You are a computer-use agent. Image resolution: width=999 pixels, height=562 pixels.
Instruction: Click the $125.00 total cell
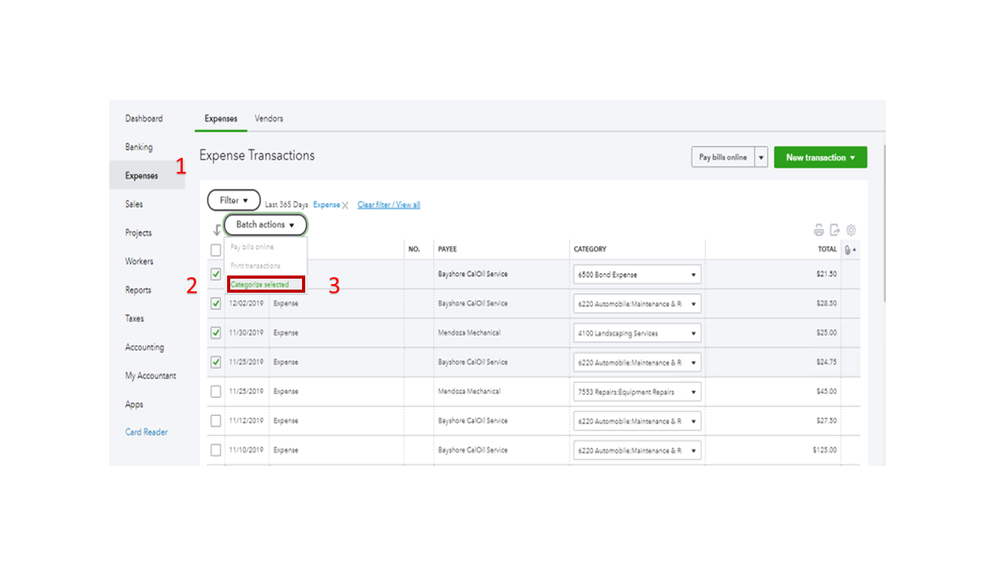pyautogui.click(x=824, y=450)
